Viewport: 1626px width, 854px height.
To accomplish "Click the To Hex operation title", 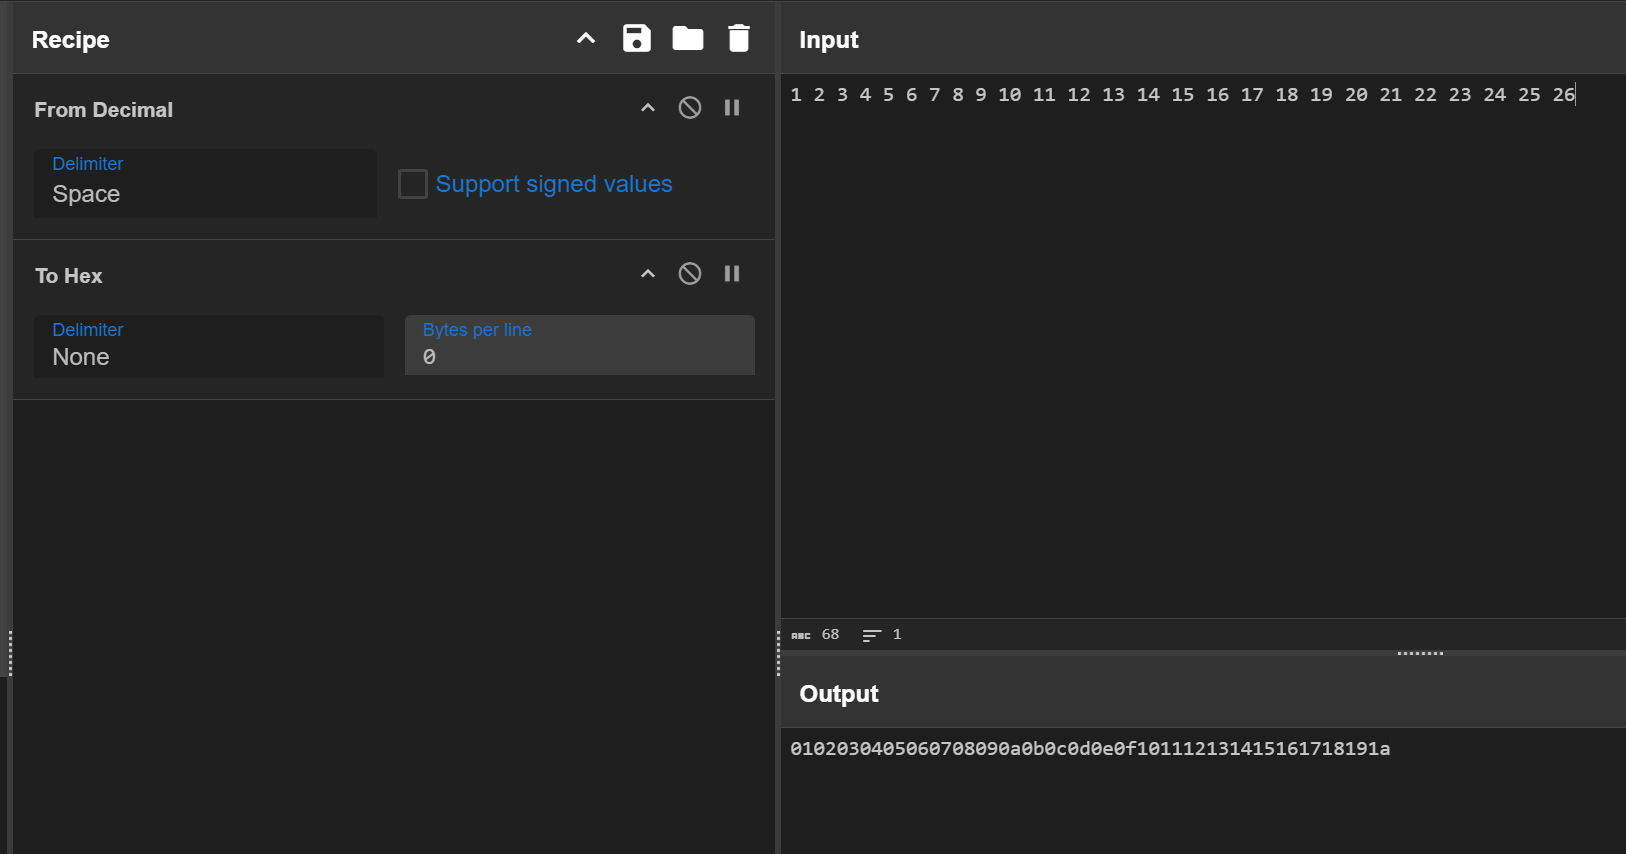I will (x=69, y=276).
